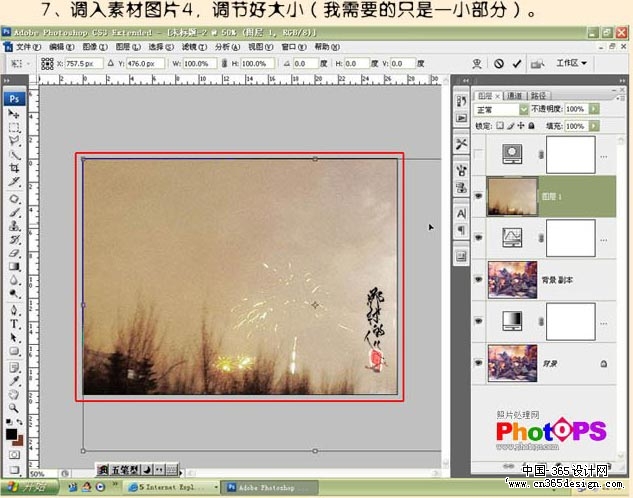Cancel the transform in options bar

(499, 63)
